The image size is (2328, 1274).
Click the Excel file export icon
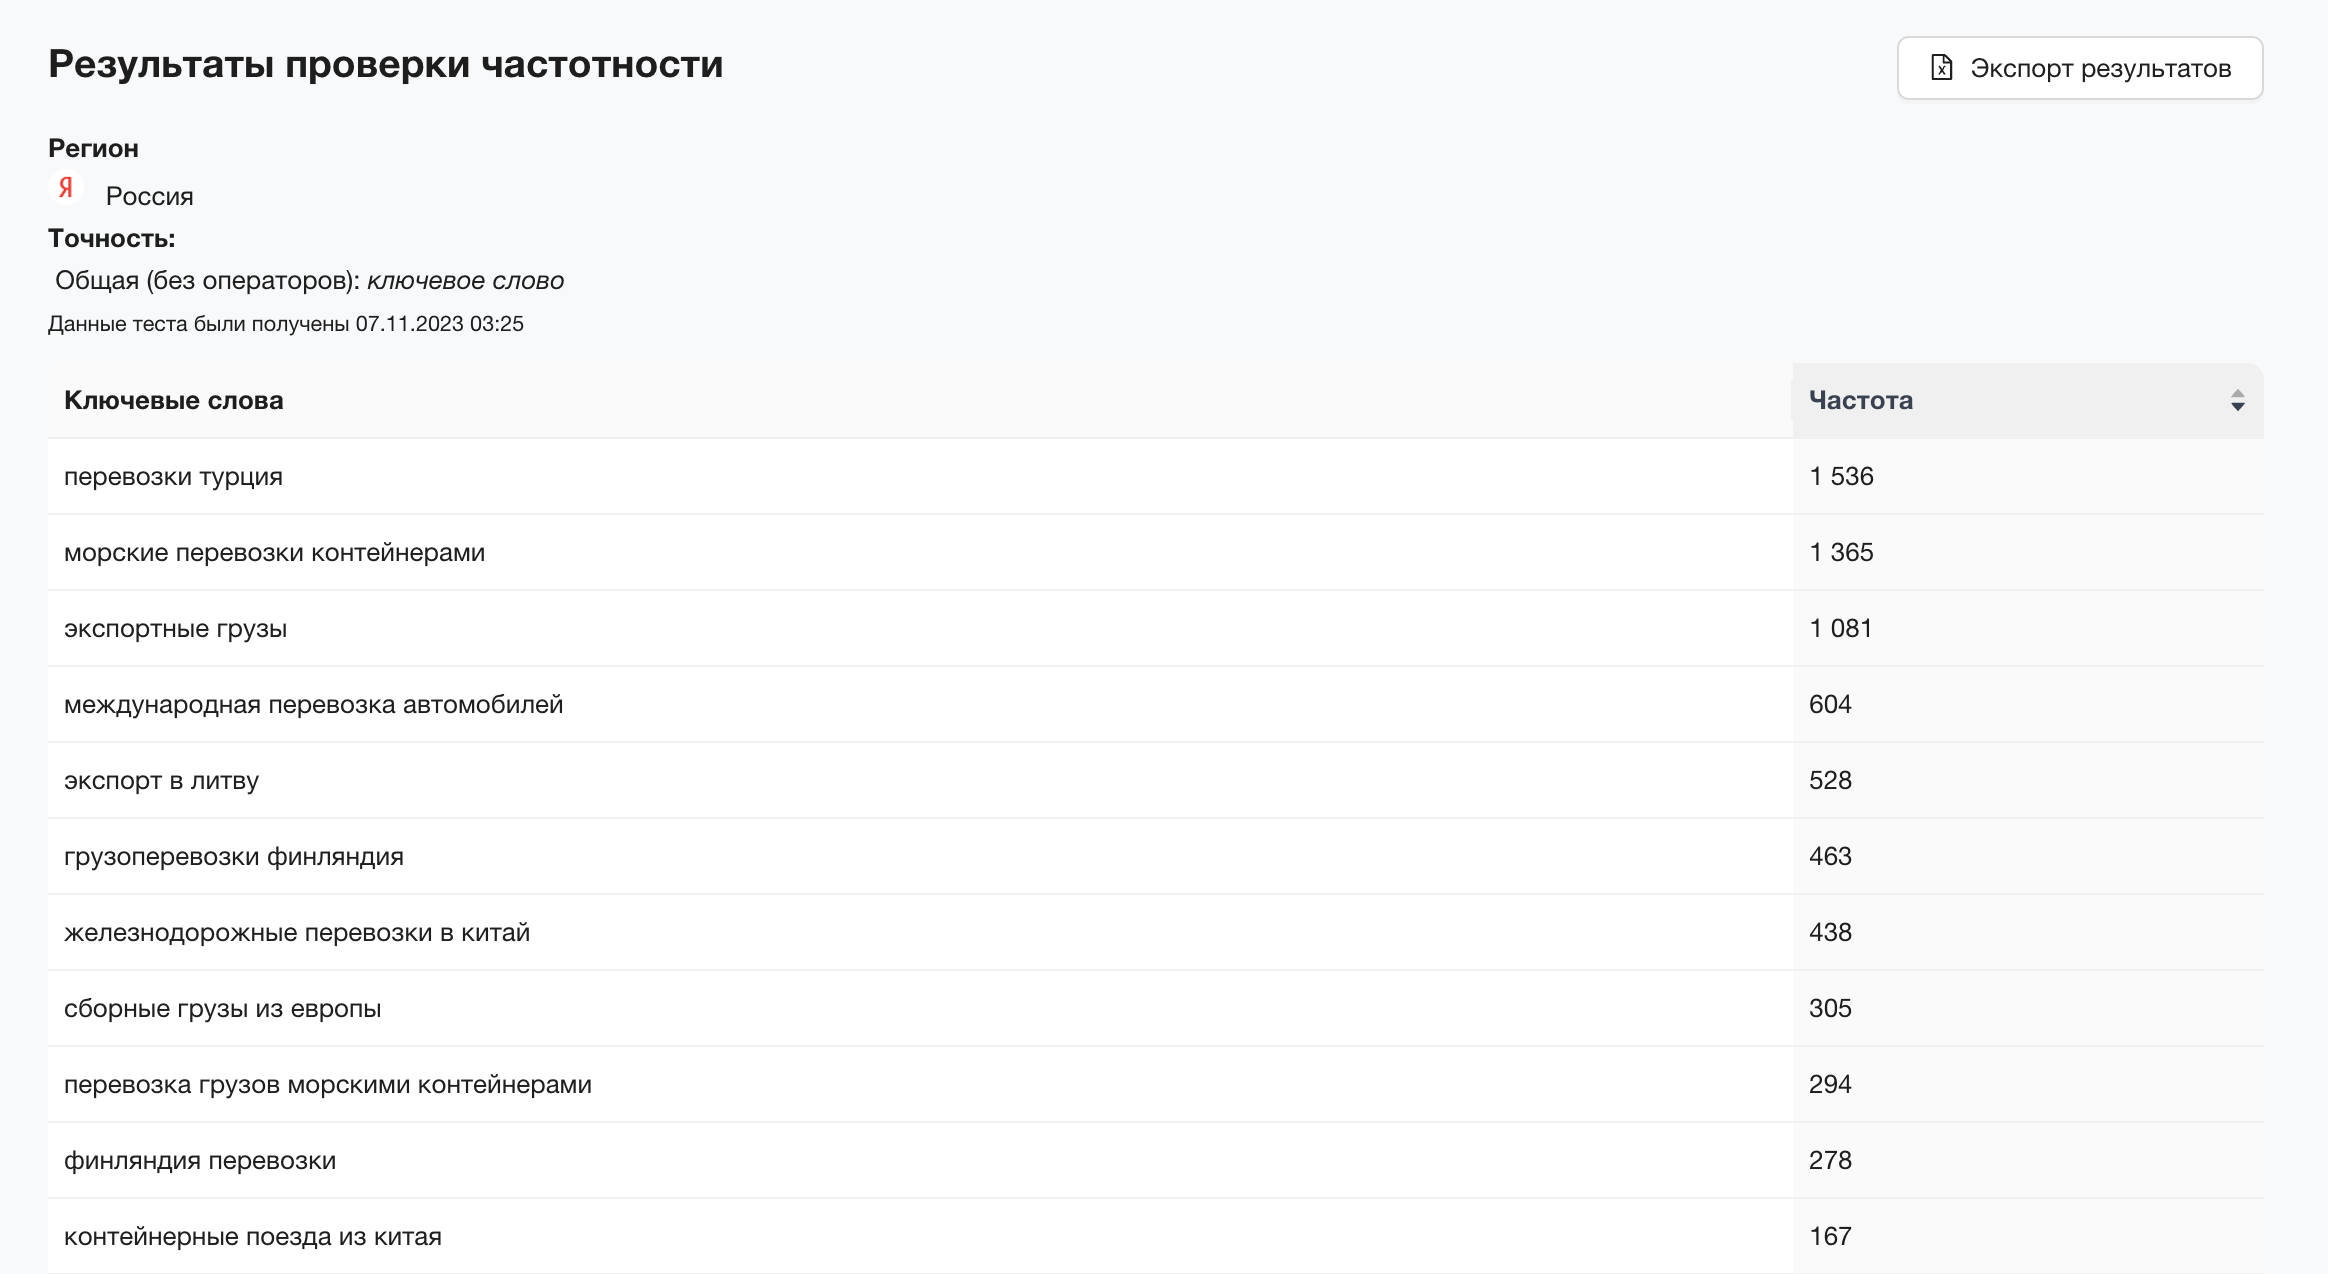(1941, 68)
